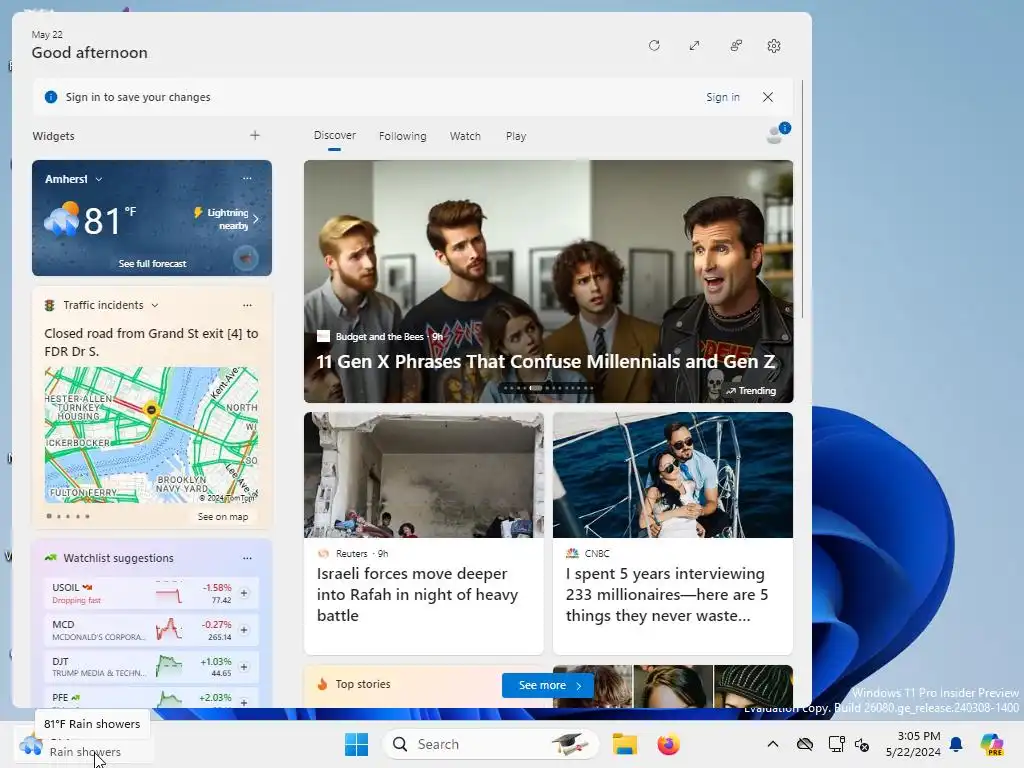This screenshot has height=768, width=1024.
Task: Add a new widget with plus icon
Action: (255, 135)
